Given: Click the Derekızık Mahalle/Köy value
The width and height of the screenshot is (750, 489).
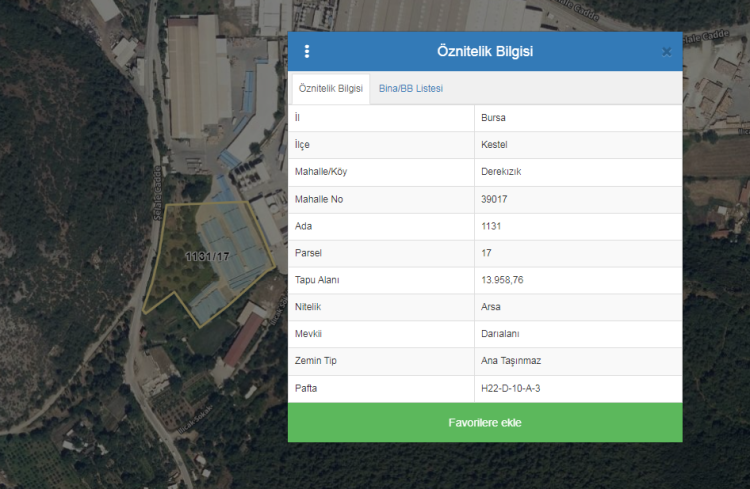Looking at the screenshot, I should pyautogui.click(x=501, y=172).
